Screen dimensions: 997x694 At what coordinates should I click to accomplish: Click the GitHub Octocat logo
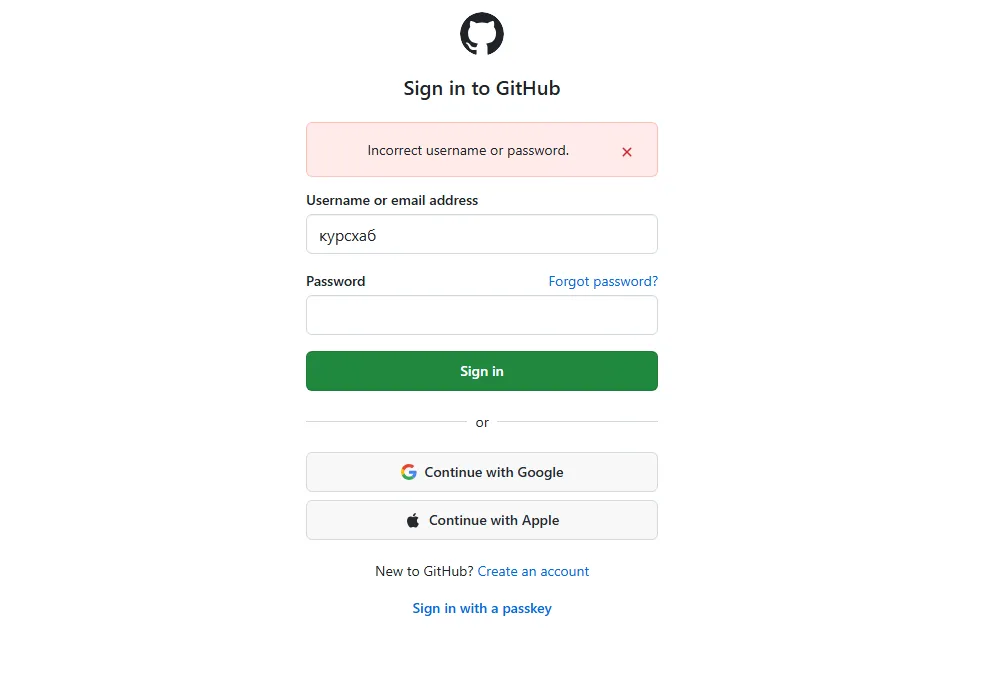482,34
